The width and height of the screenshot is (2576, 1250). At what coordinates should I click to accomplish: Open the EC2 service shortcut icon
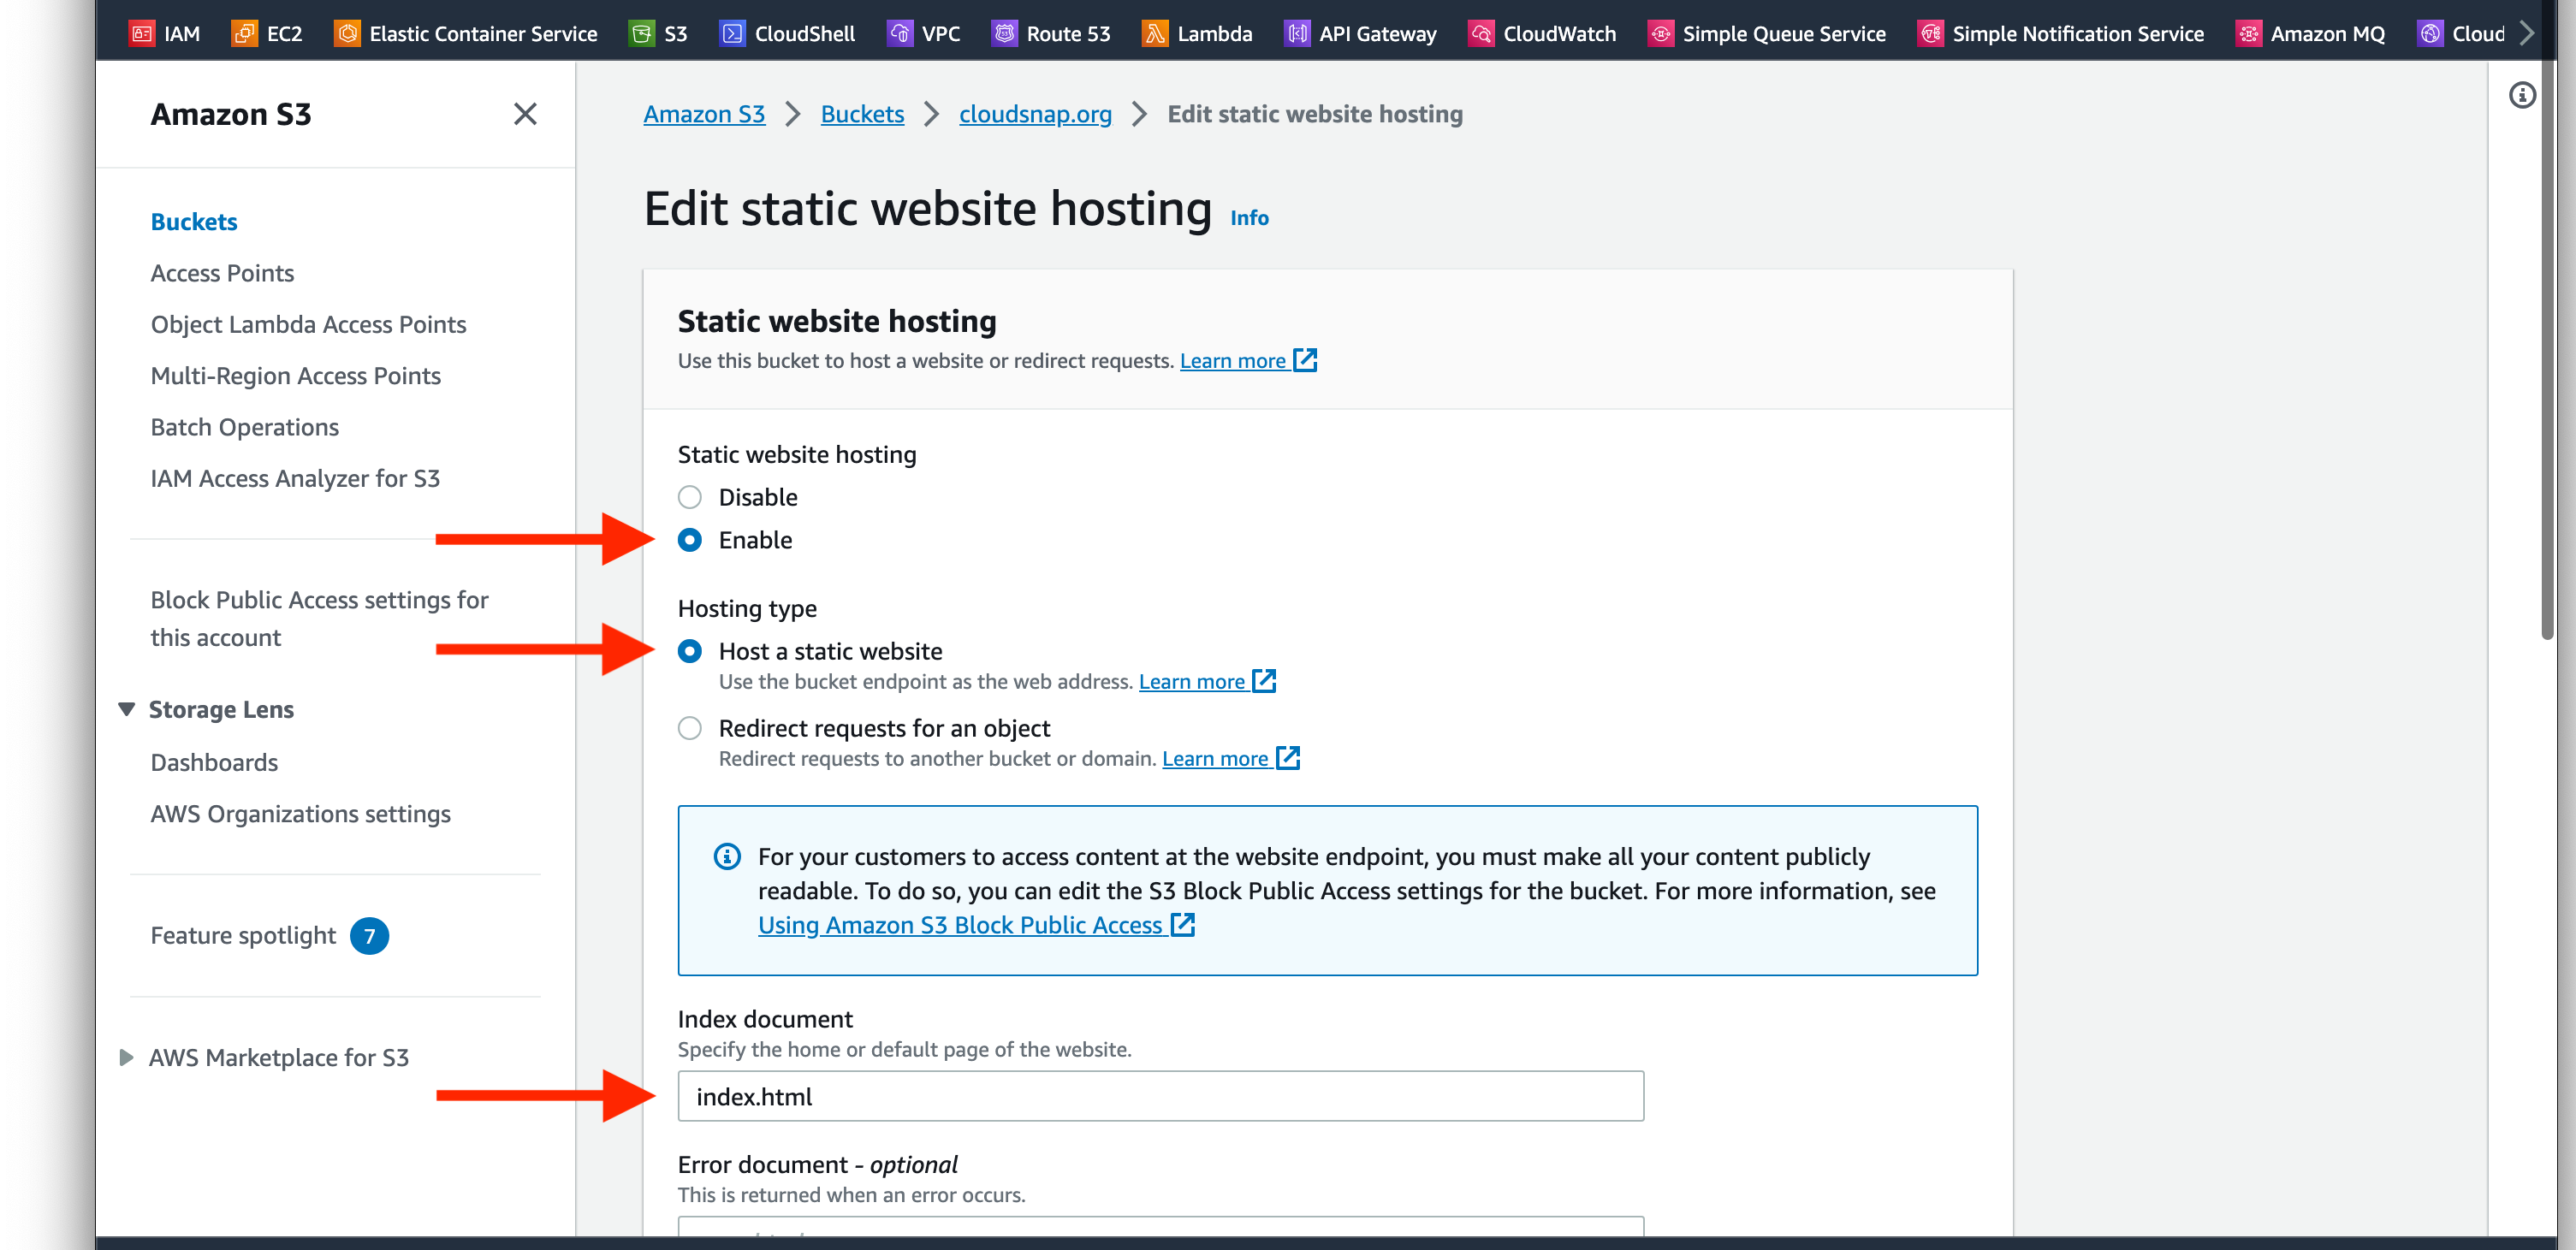click(245, 33)
